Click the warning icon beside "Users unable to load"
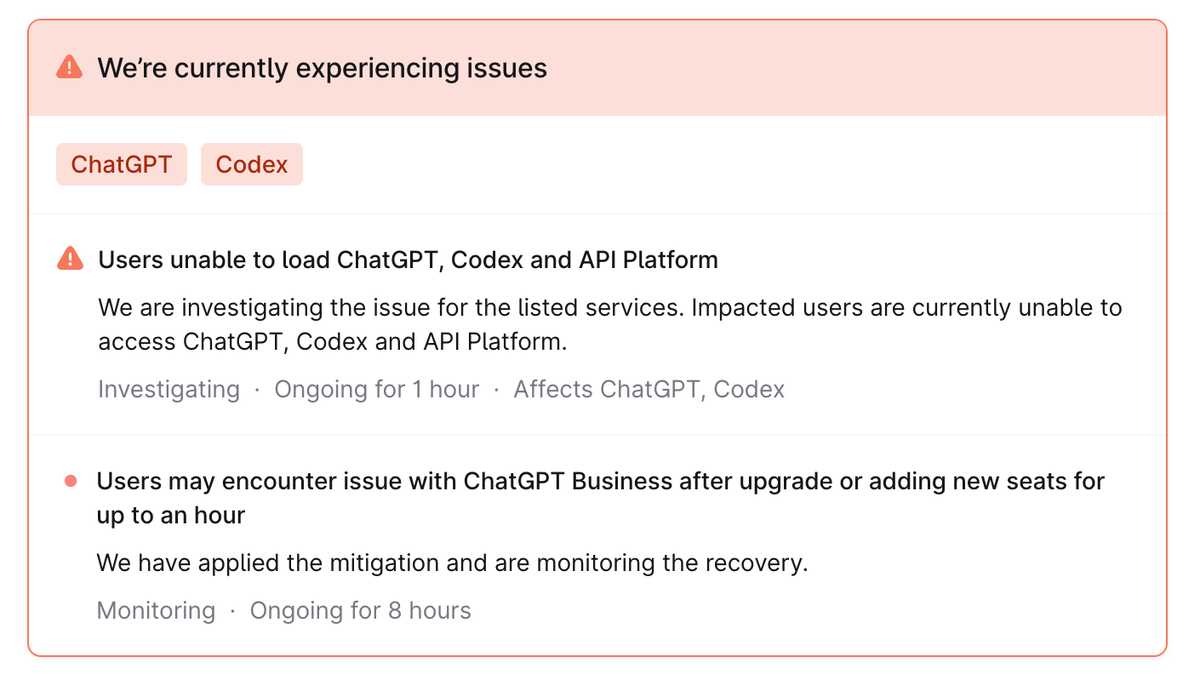Image resolution: width=1200 pixels, height=674 pixels. [70, 260]
